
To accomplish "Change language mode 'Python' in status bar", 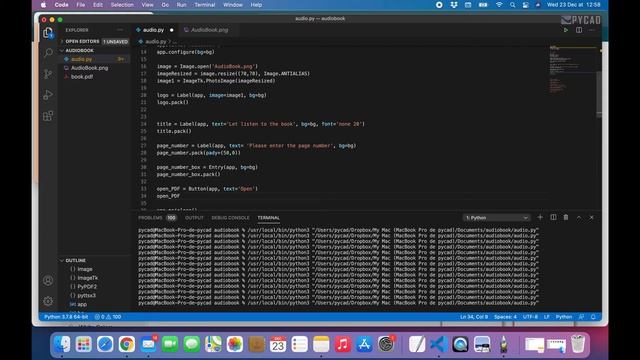I will pyautogui.click(x=564, y=317).
